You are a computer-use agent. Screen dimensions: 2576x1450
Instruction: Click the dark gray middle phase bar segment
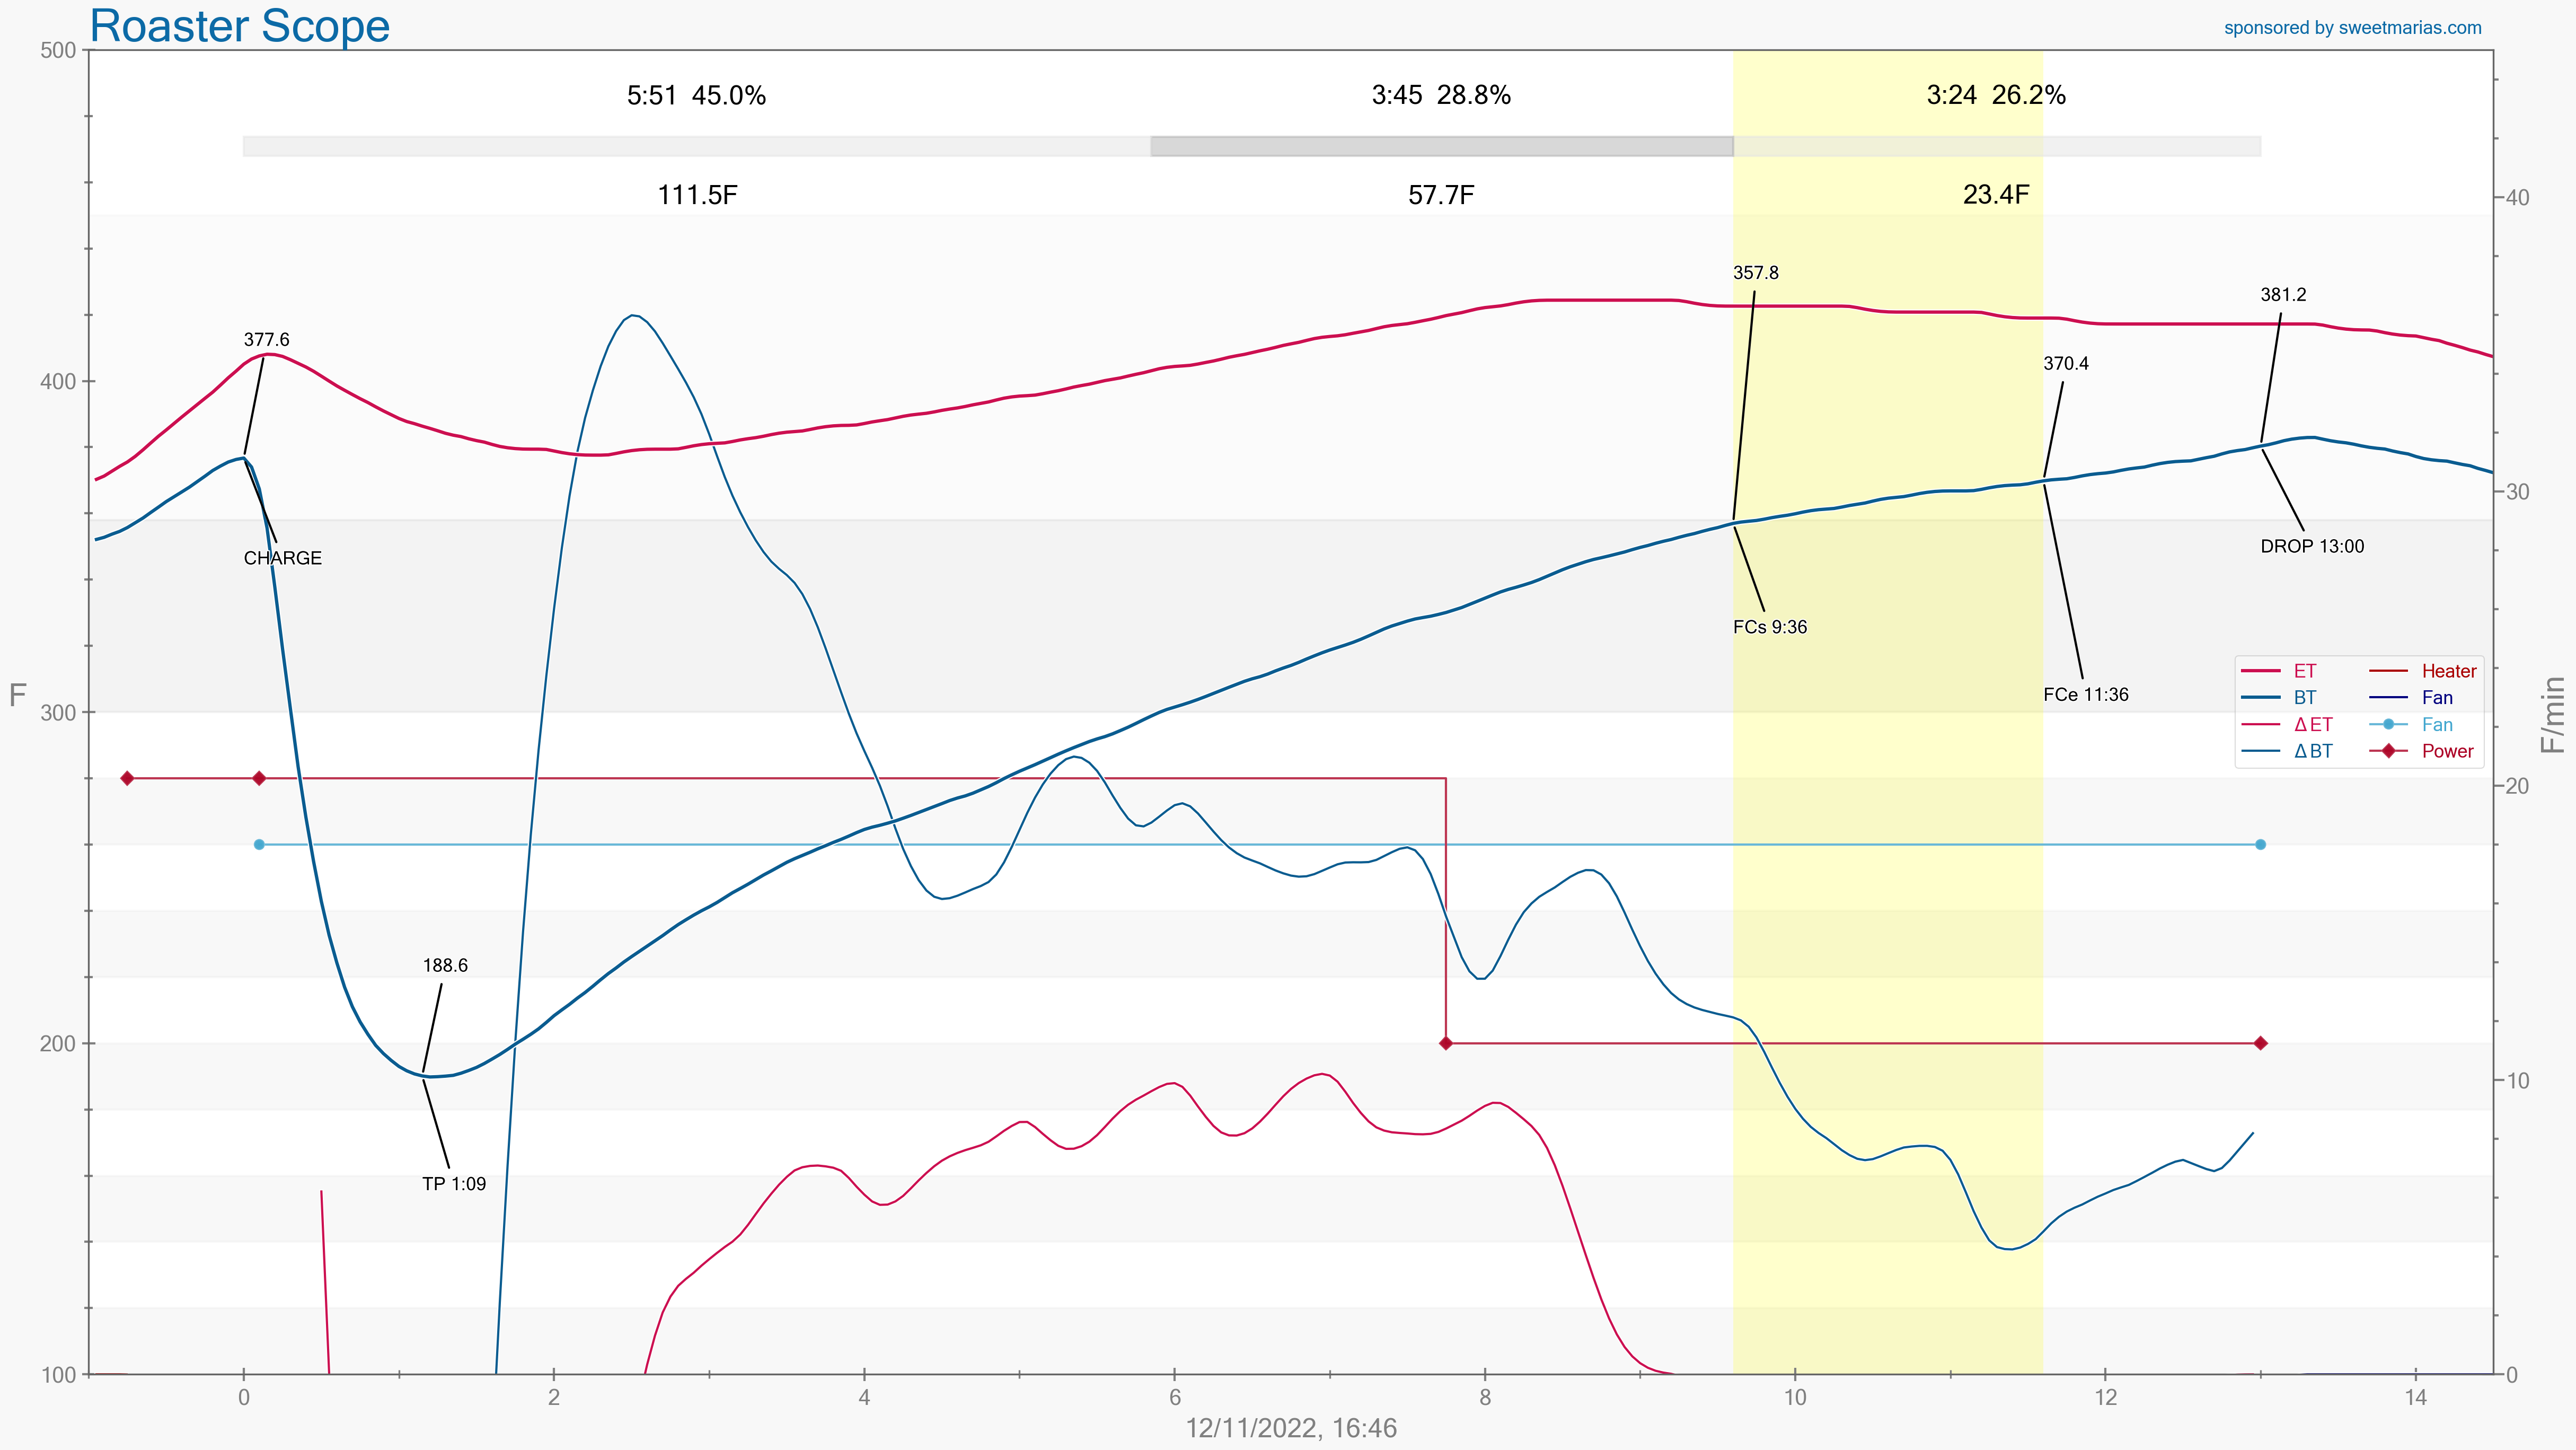pos(1441,146)
